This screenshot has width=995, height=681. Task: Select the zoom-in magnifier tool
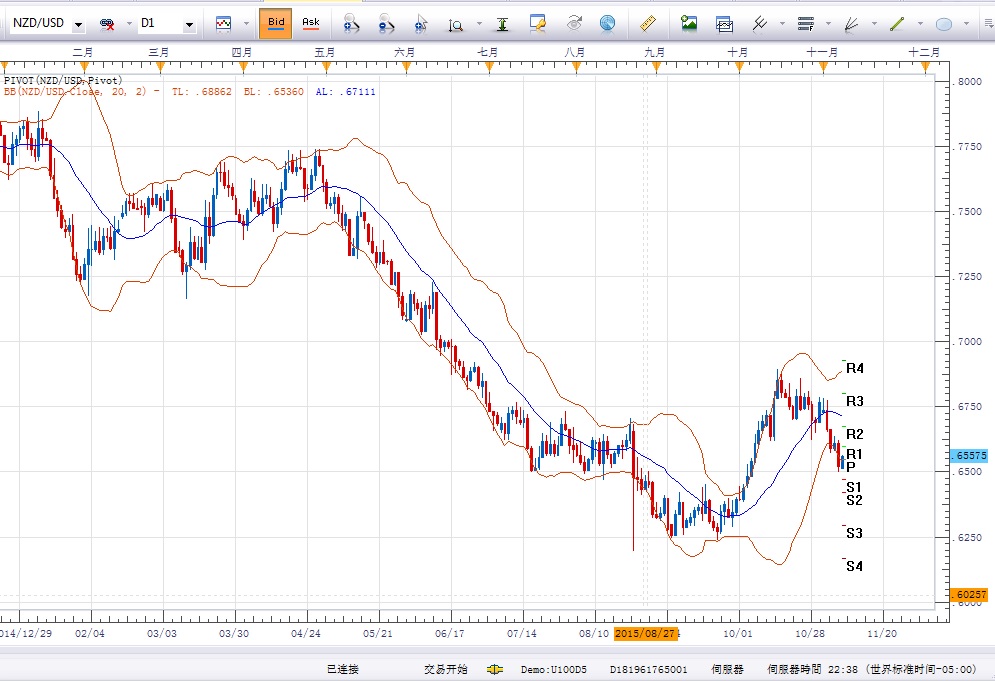point(350,22)
